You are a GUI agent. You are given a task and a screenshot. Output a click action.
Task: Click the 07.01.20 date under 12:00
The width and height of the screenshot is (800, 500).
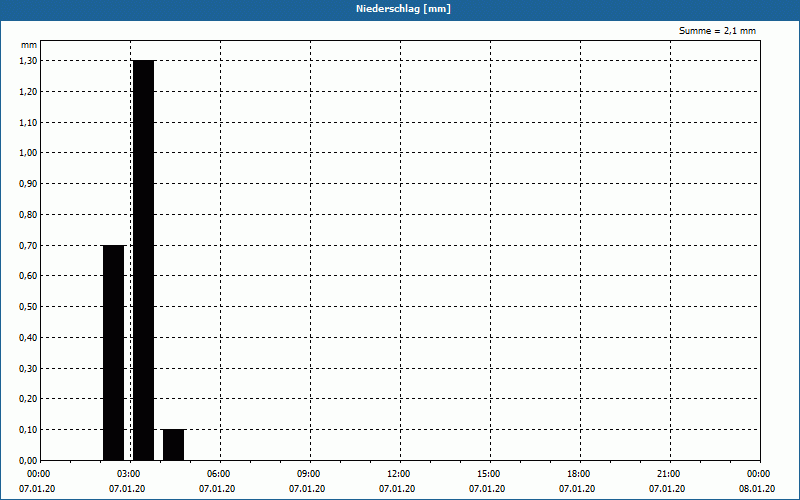coord(397,489)
